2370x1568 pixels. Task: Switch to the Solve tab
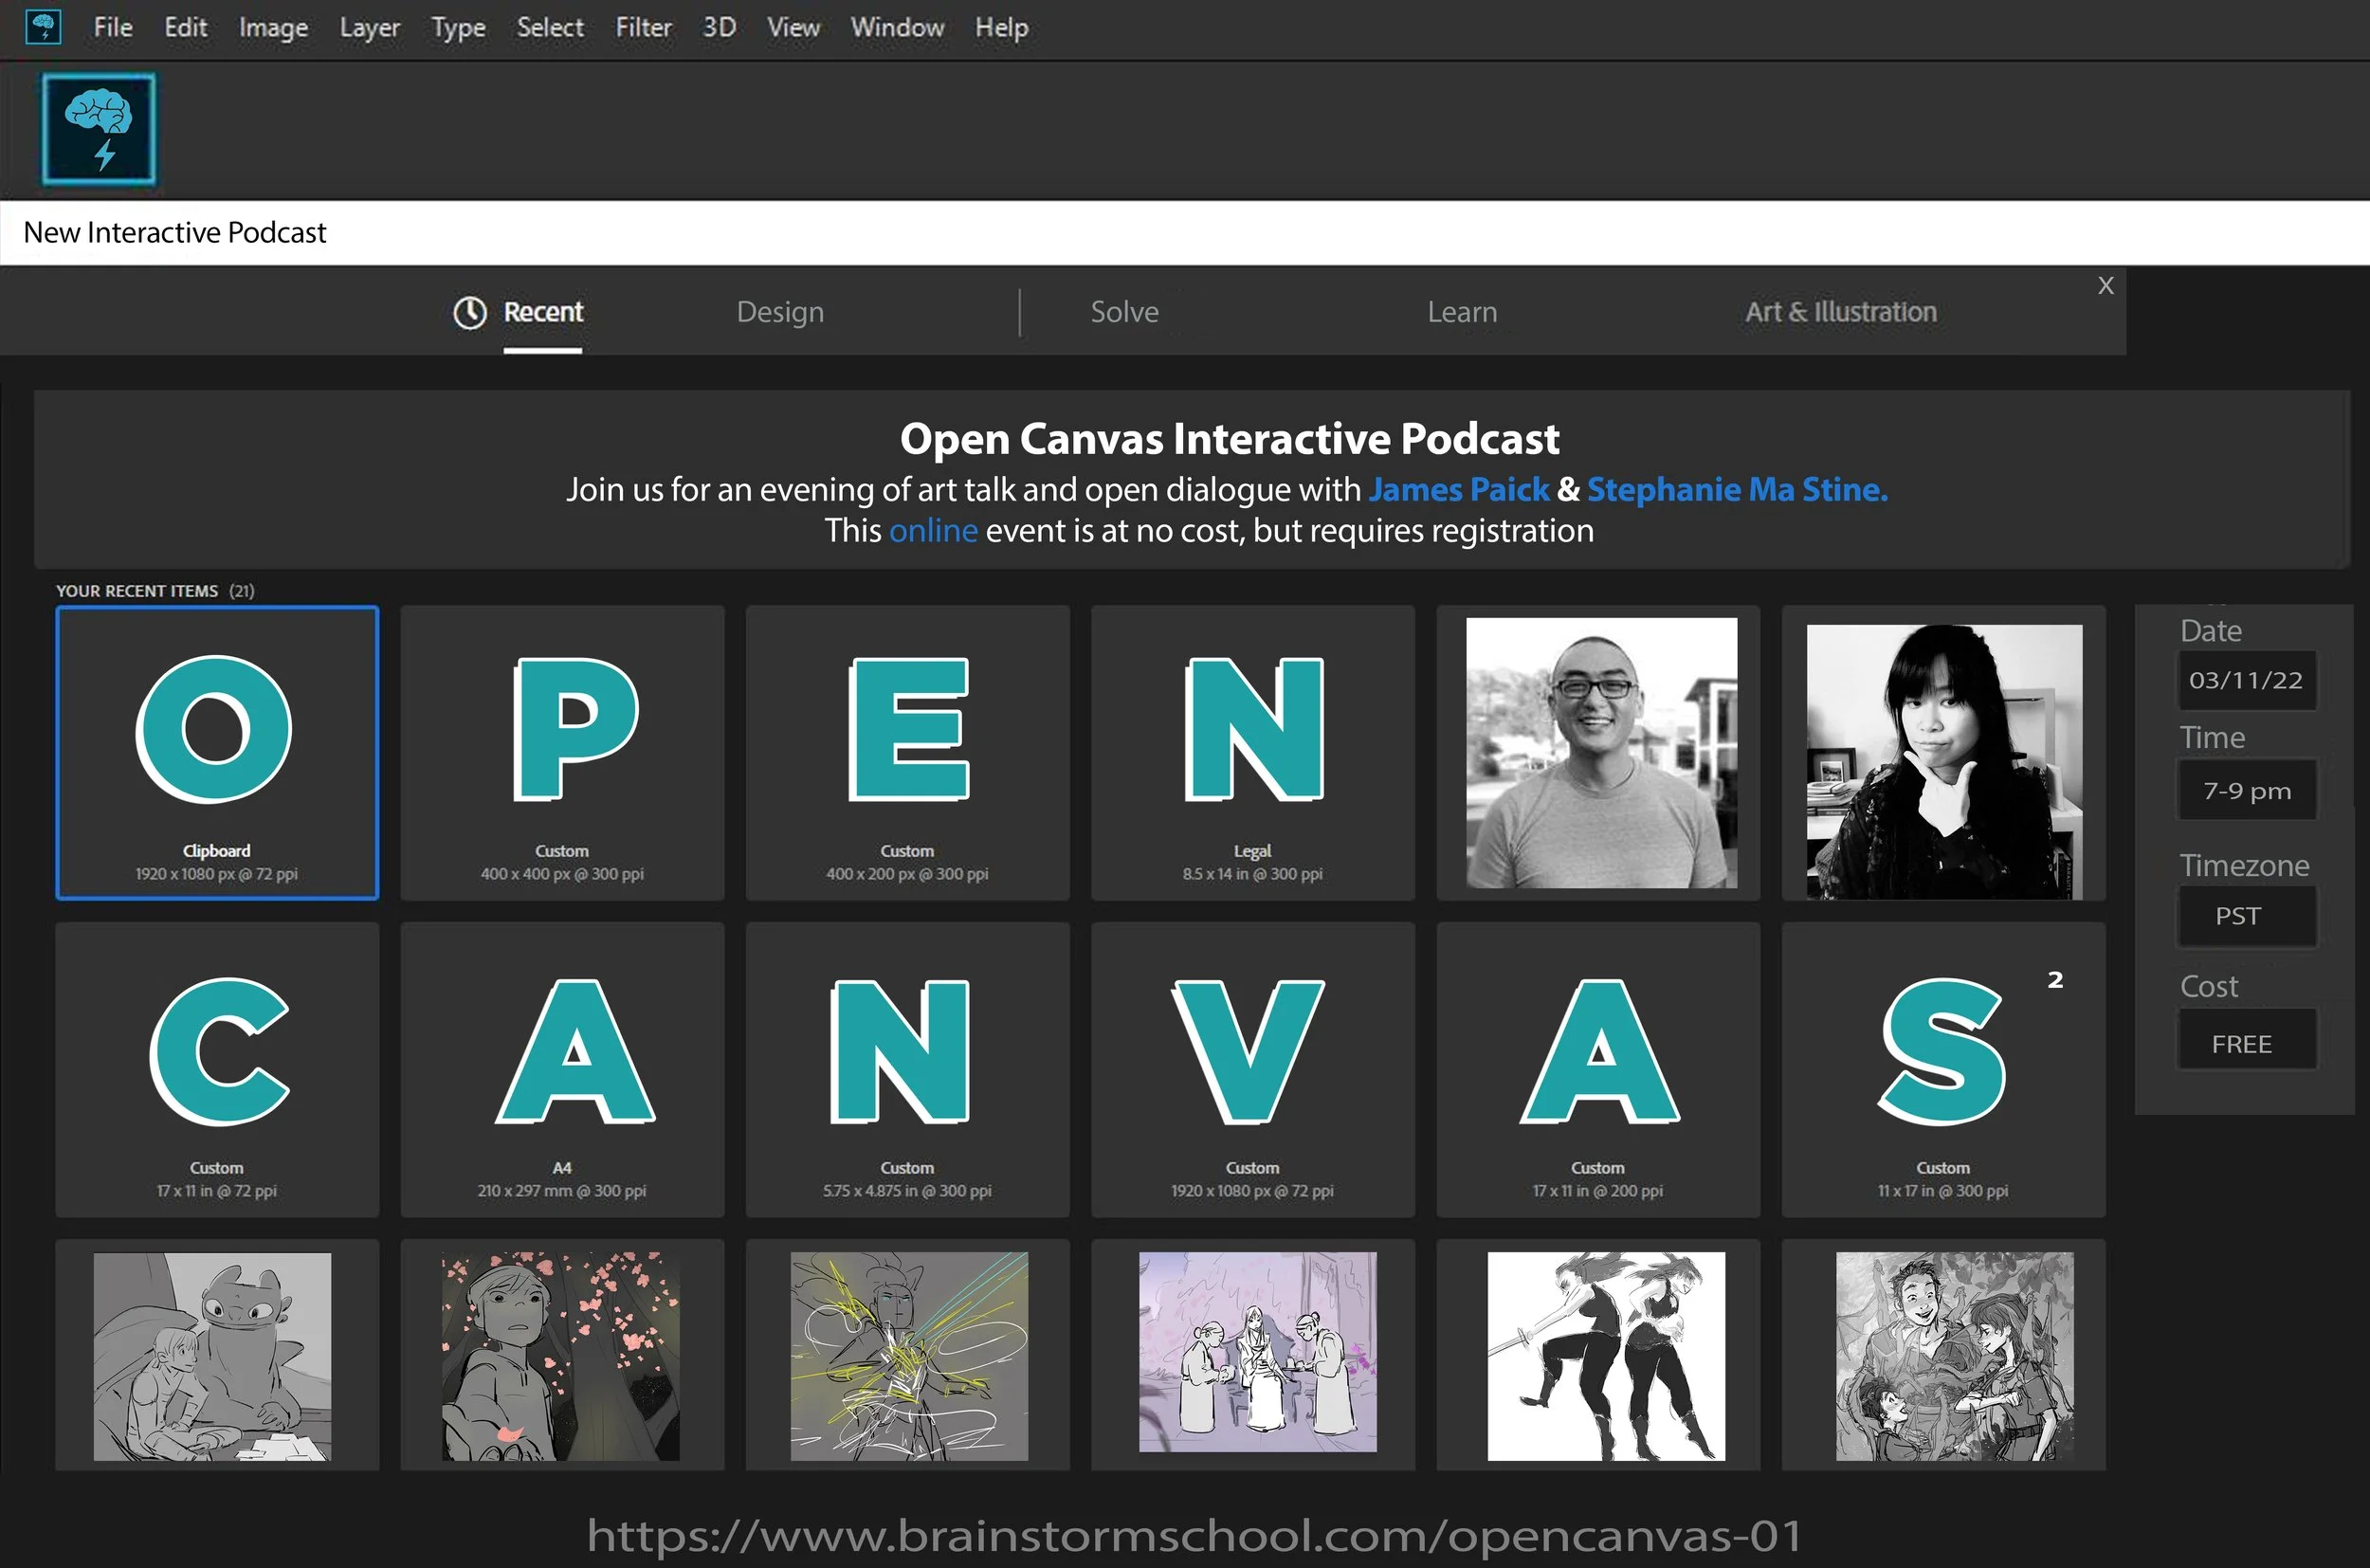[x=1124, y=312]
